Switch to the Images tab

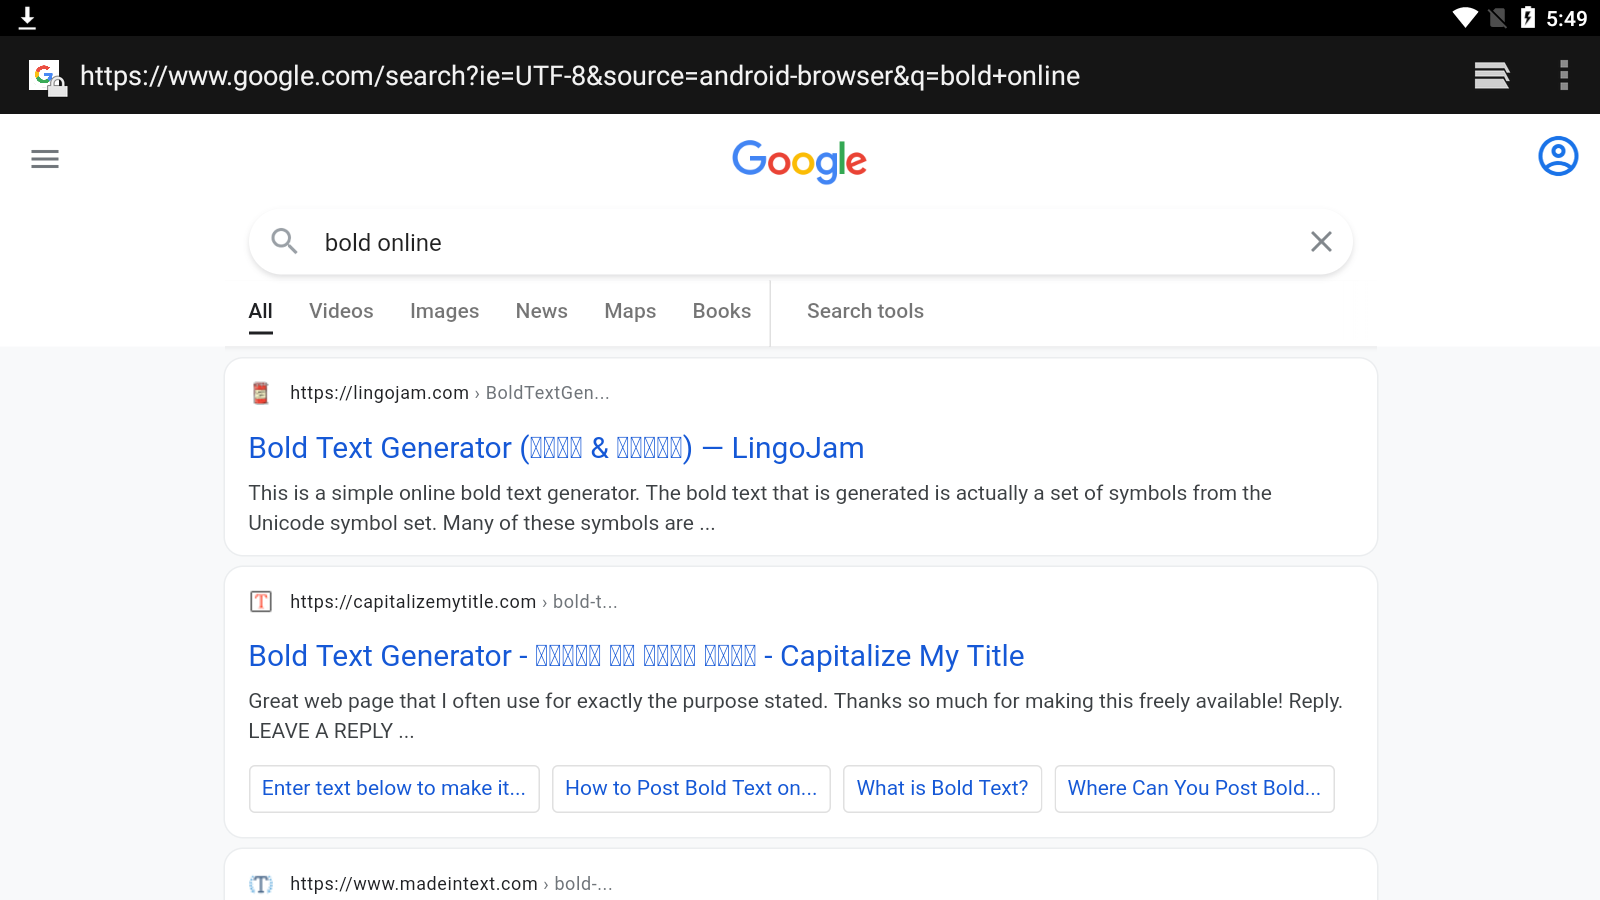pyautogui.click(x=444, y=311)
